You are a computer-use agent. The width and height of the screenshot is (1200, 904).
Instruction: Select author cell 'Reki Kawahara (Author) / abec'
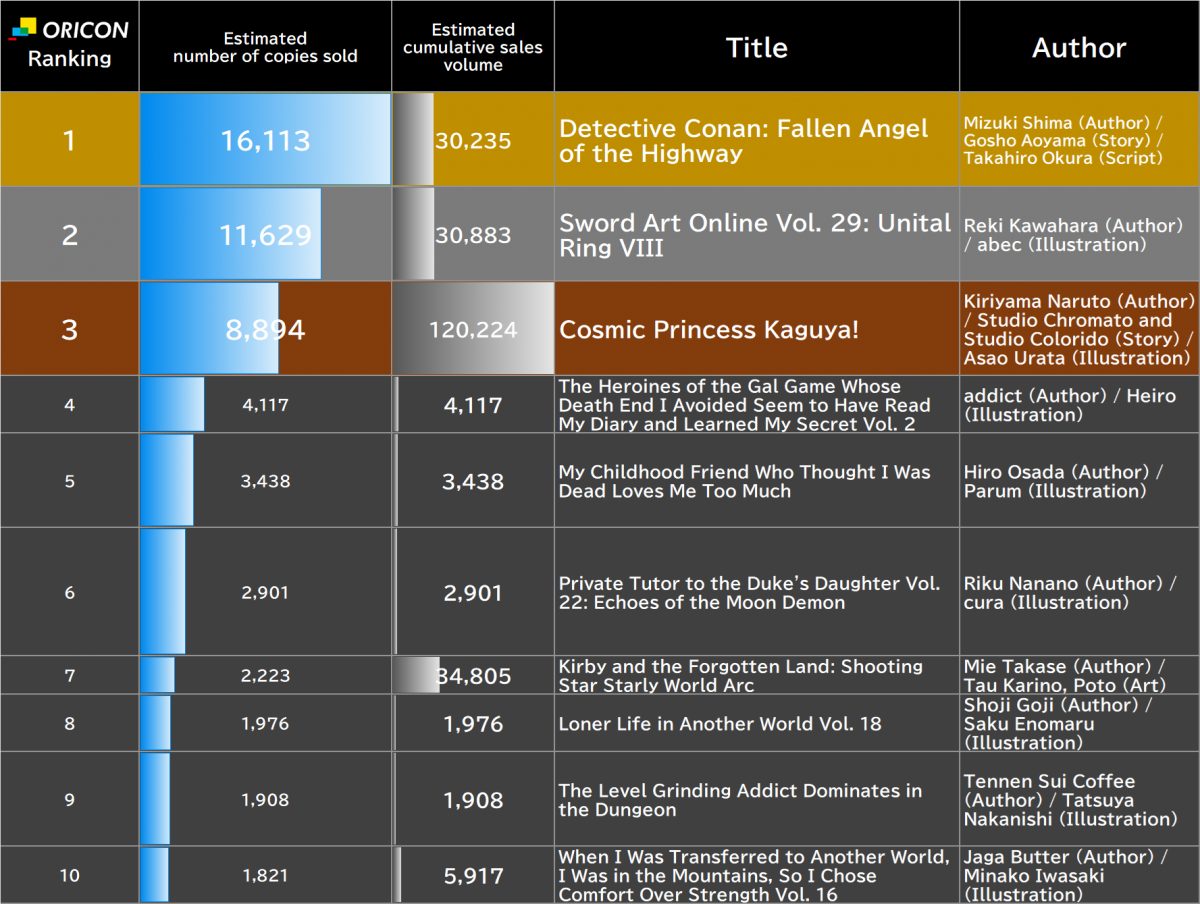point(1072,235)
